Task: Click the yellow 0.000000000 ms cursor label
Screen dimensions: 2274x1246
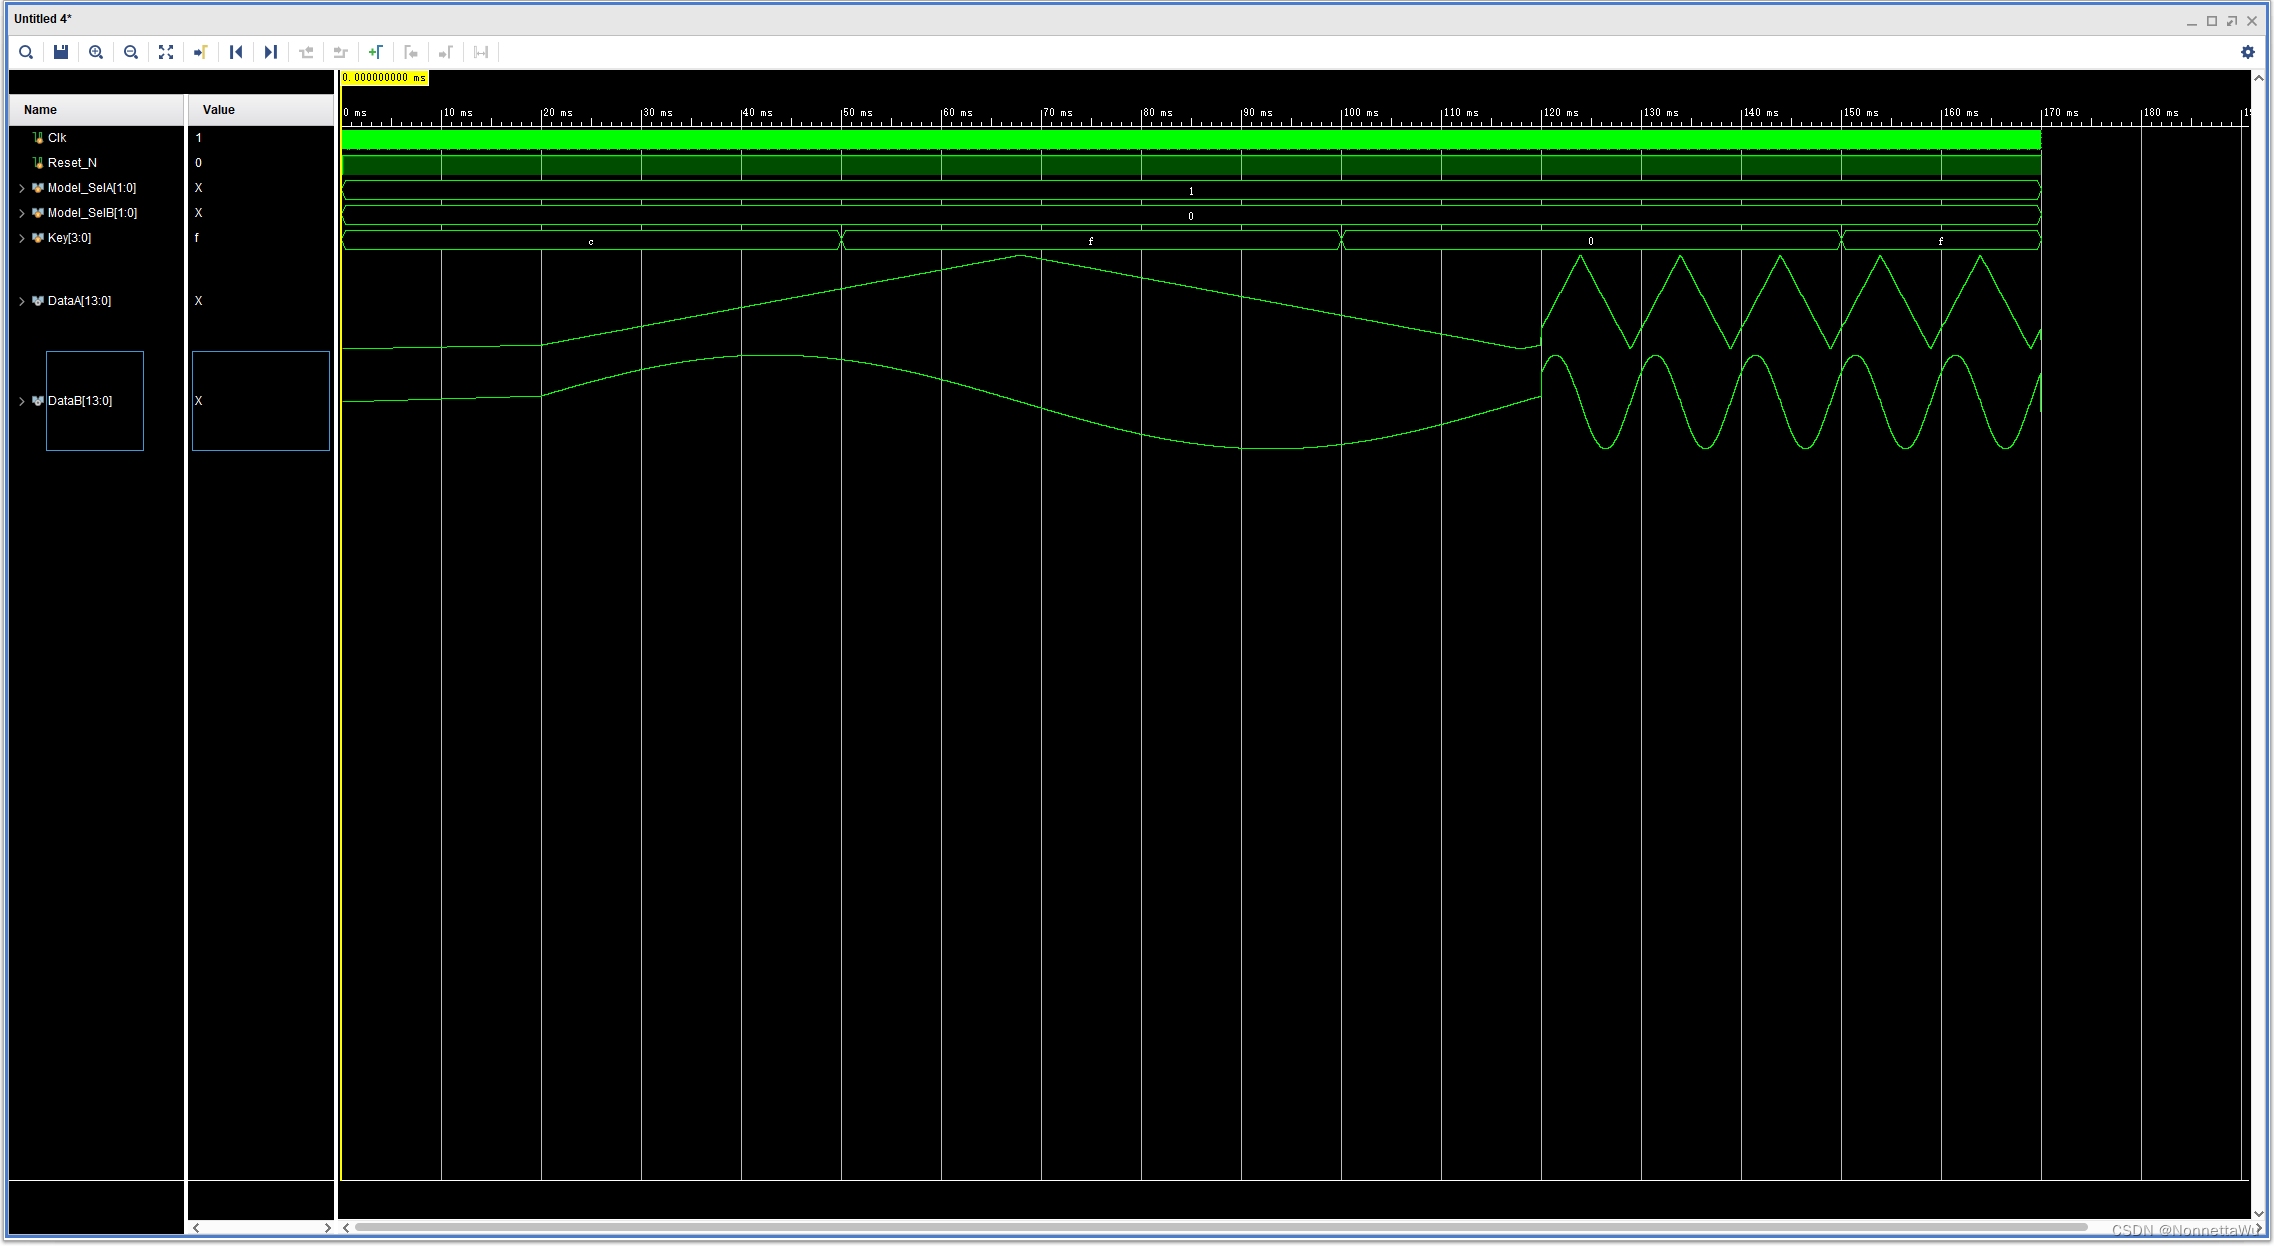Action: (x=384, y=78)
